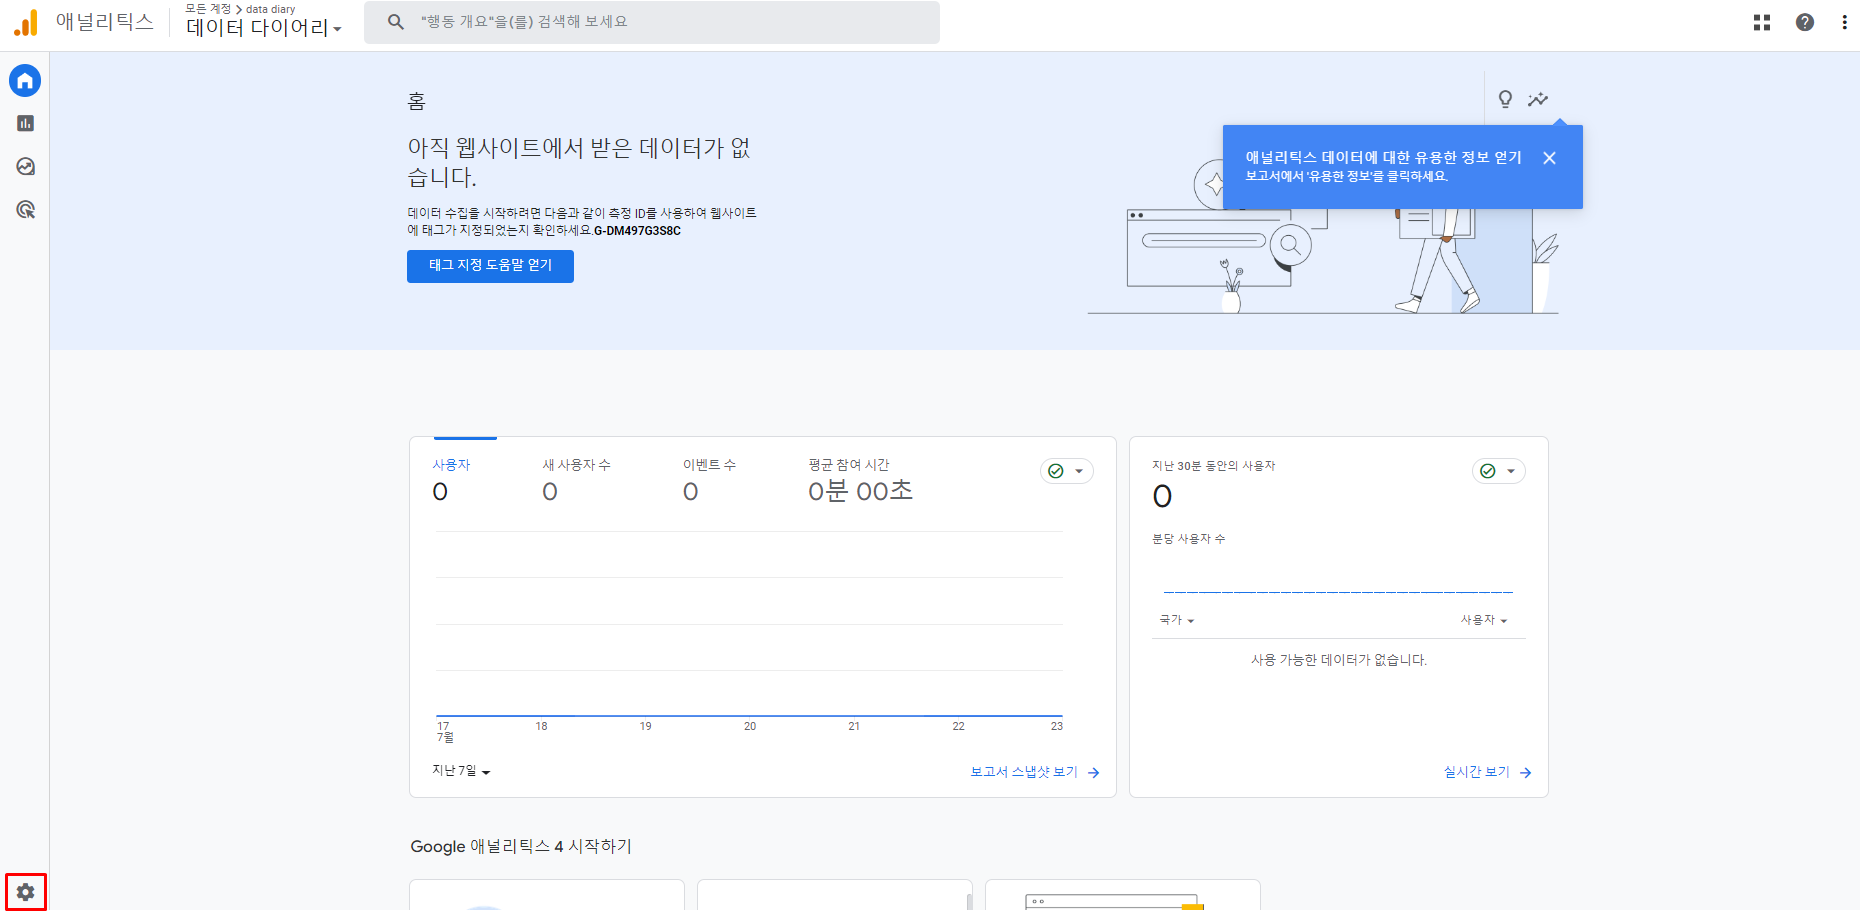This screenshot has width=1860, height=911.
Task: Close the blue insights tooltip
Action: 1549,158
